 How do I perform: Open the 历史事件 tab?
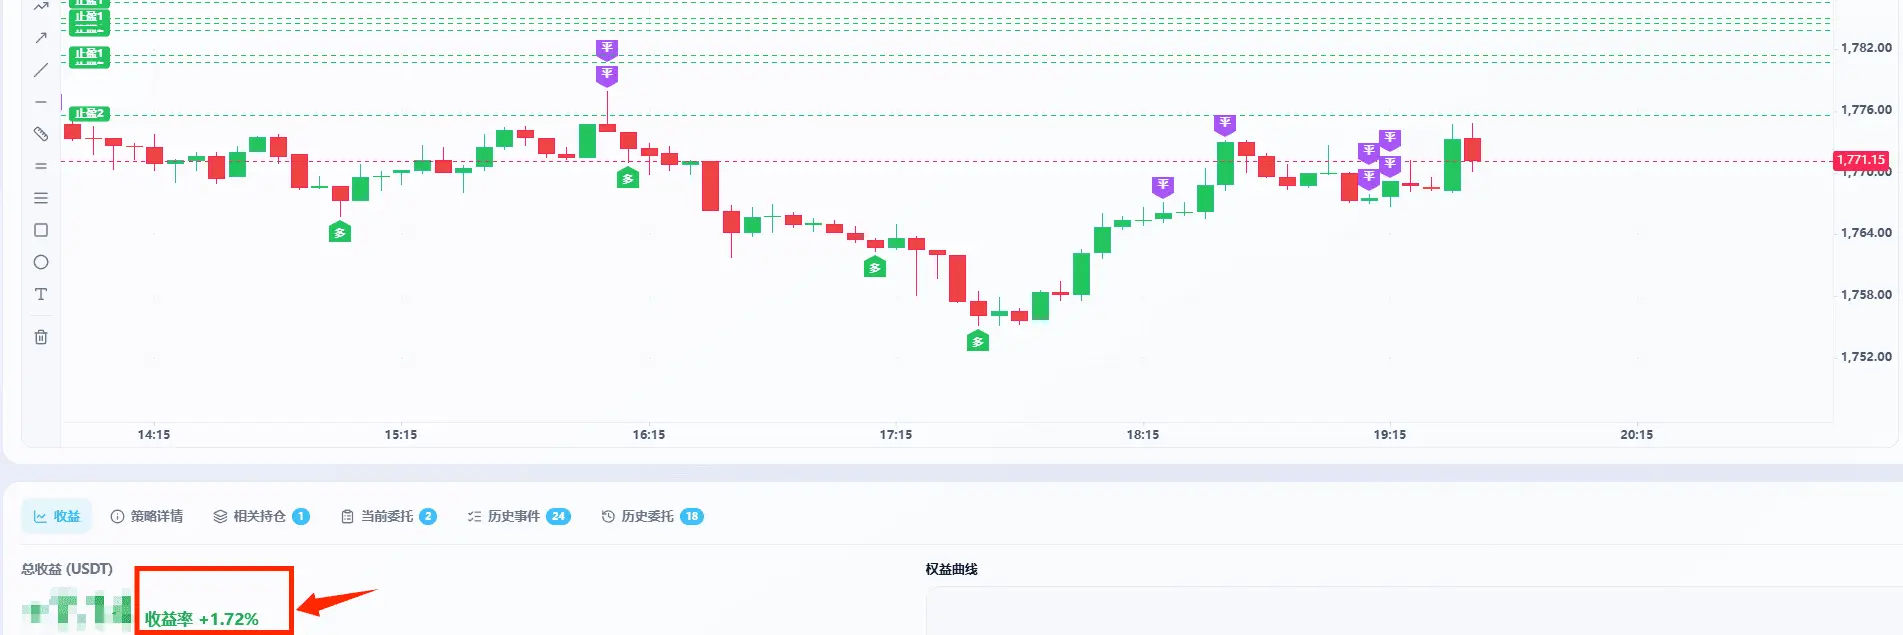click(x=518, y=516)
